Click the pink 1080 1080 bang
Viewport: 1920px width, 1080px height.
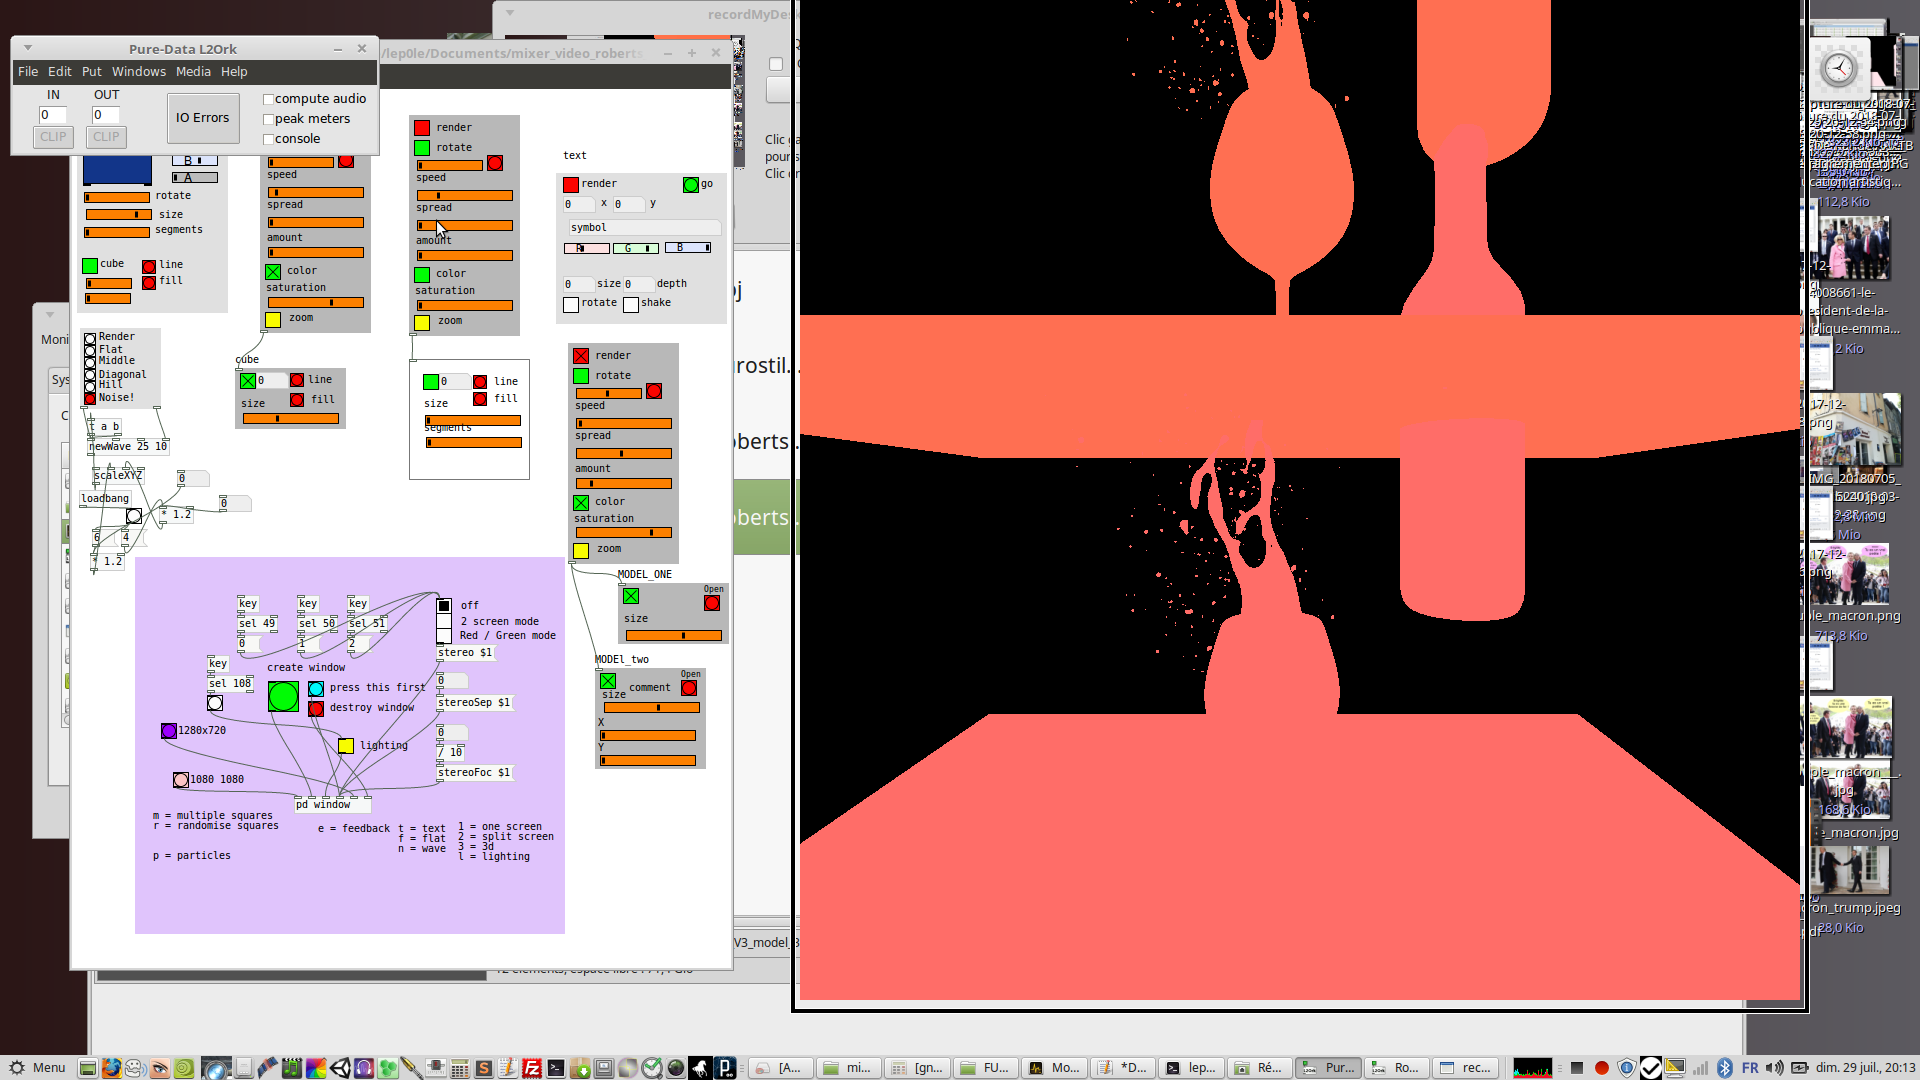[x=181, y=780]
